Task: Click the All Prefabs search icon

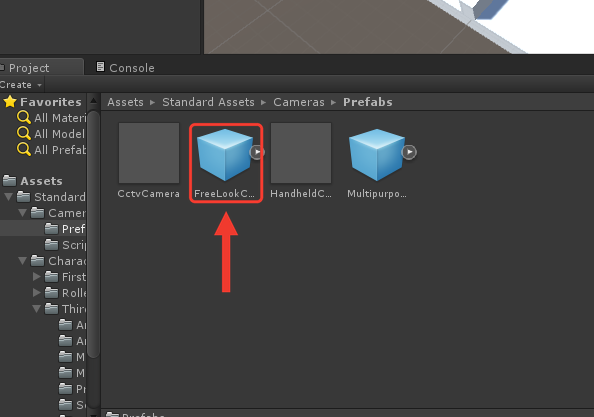Action: coord(23,149)
